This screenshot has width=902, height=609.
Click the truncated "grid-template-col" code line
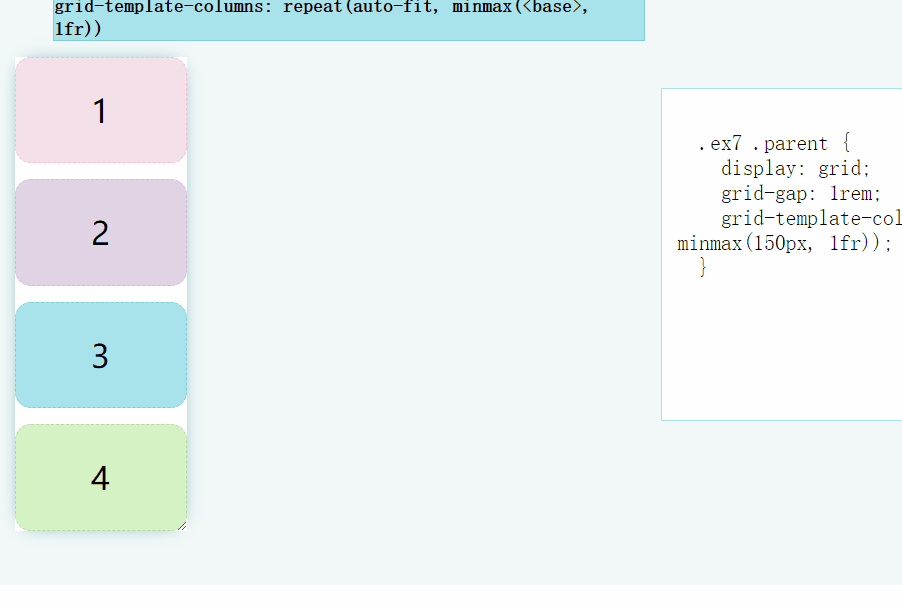811,219
